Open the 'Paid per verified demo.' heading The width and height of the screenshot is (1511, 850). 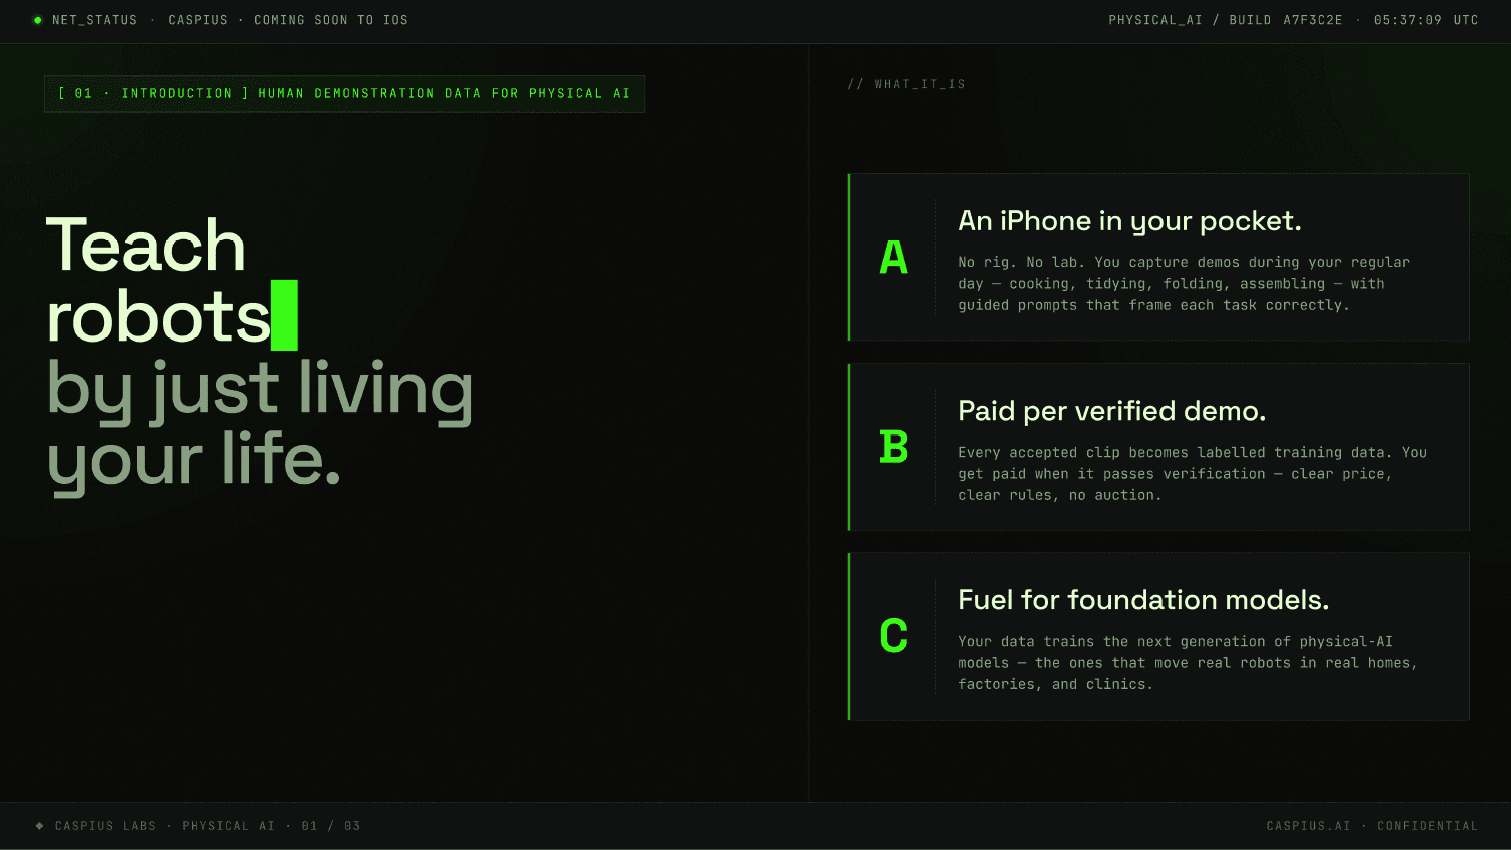[x=1111, y=411]
